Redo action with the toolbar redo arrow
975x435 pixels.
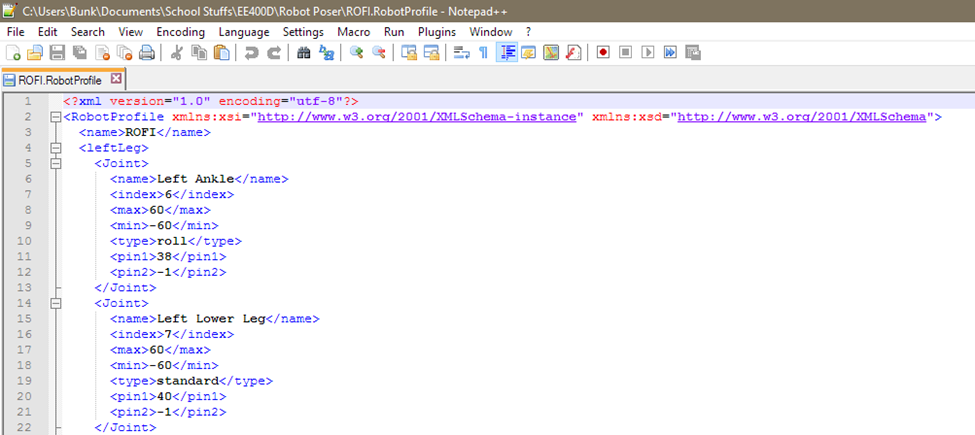point(274,53)
